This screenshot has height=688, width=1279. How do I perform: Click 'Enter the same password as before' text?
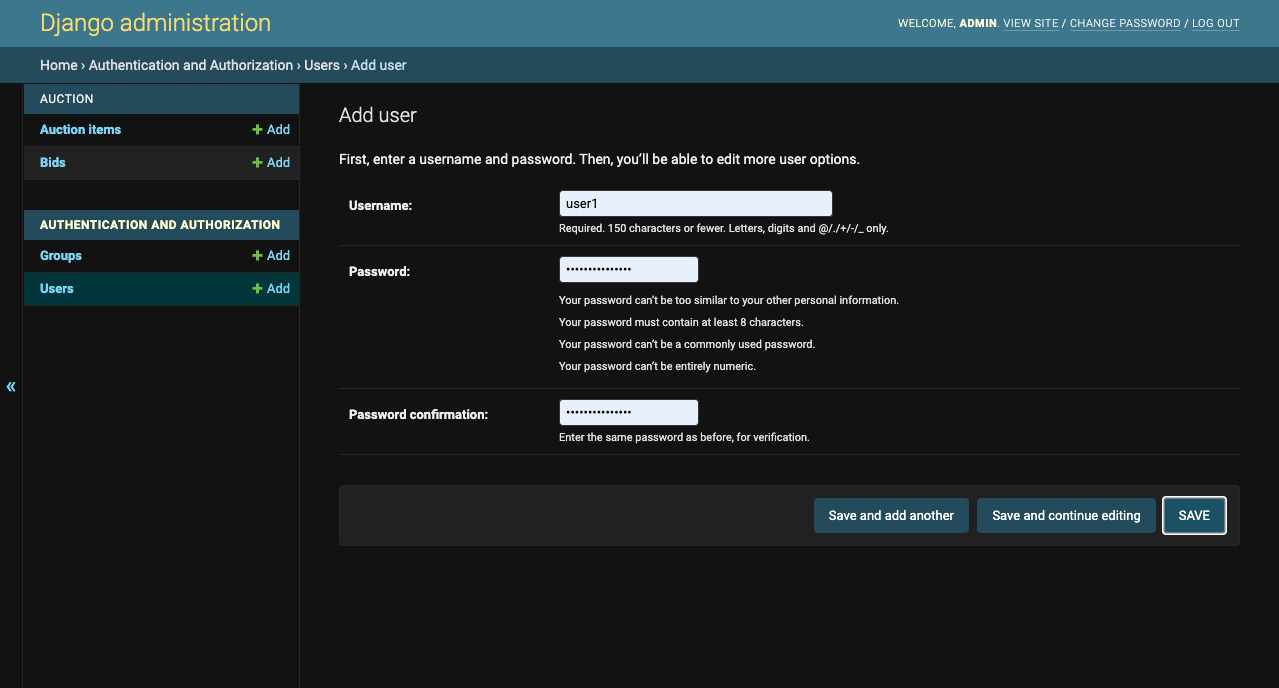click(684, 437)
